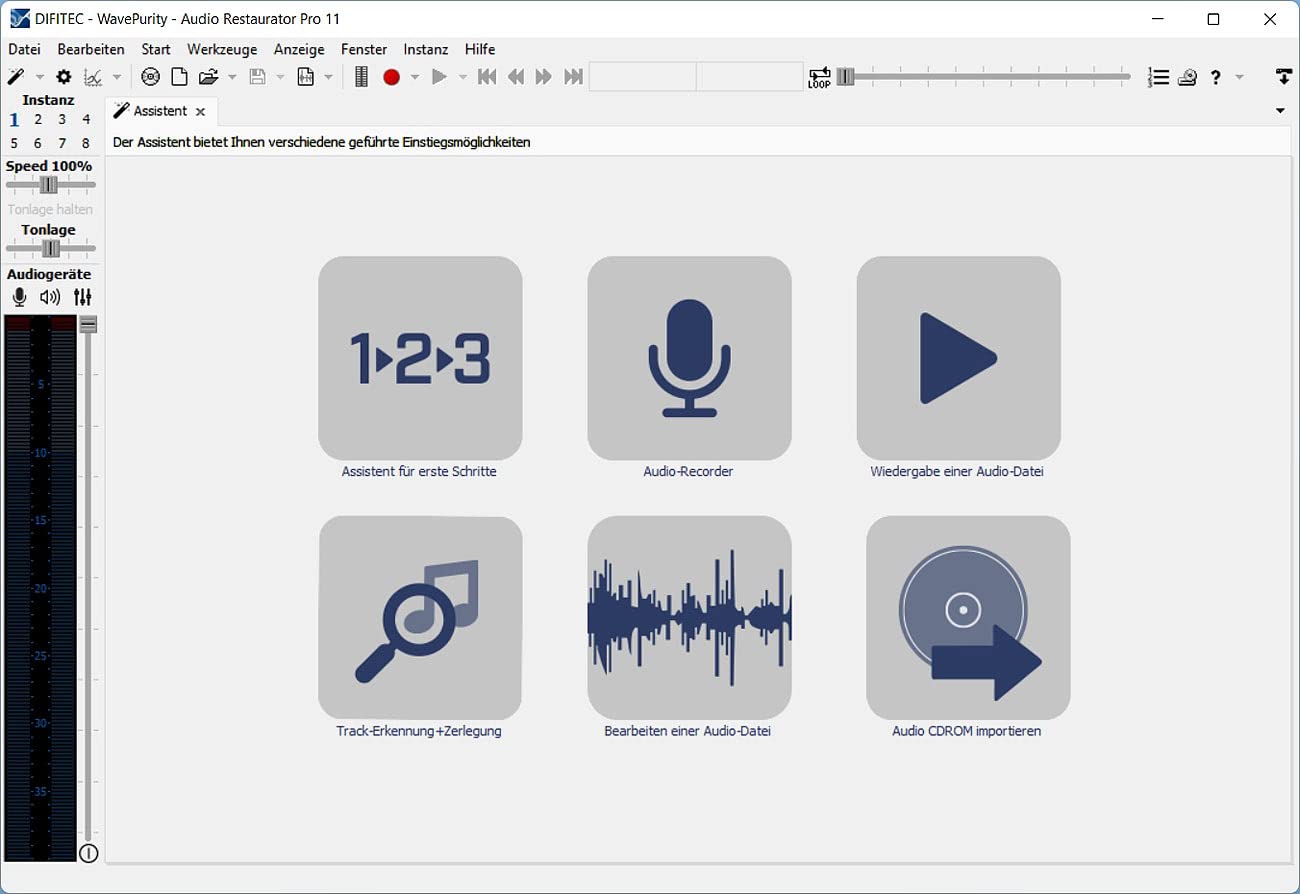This screenshot has height=894, width=1300.
Task: Create a new file with the blank page icon
Action: (179, 77)
